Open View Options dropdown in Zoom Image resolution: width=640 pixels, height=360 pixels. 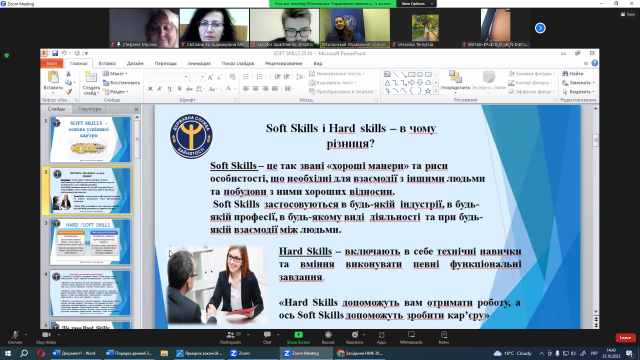point(416,4)
